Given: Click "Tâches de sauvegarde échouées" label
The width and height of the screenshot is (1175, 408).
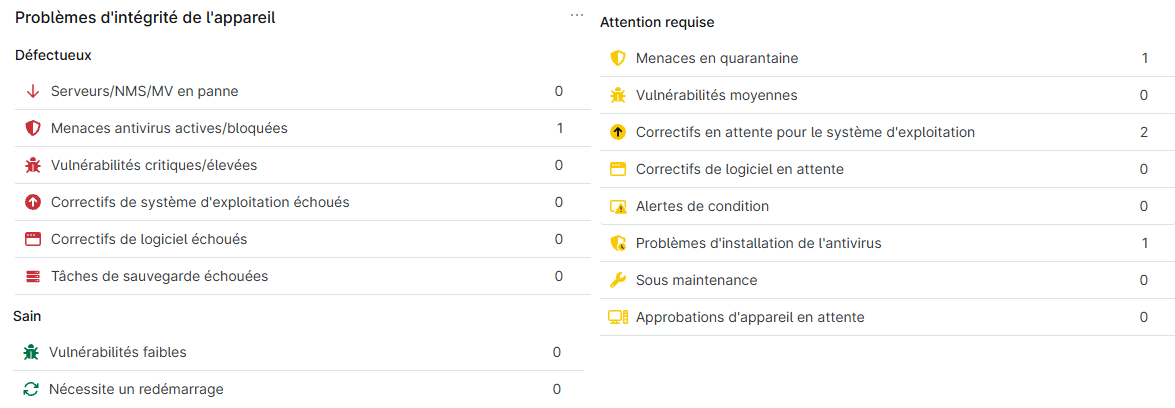Looking at the screenshot, I should 159,276.
